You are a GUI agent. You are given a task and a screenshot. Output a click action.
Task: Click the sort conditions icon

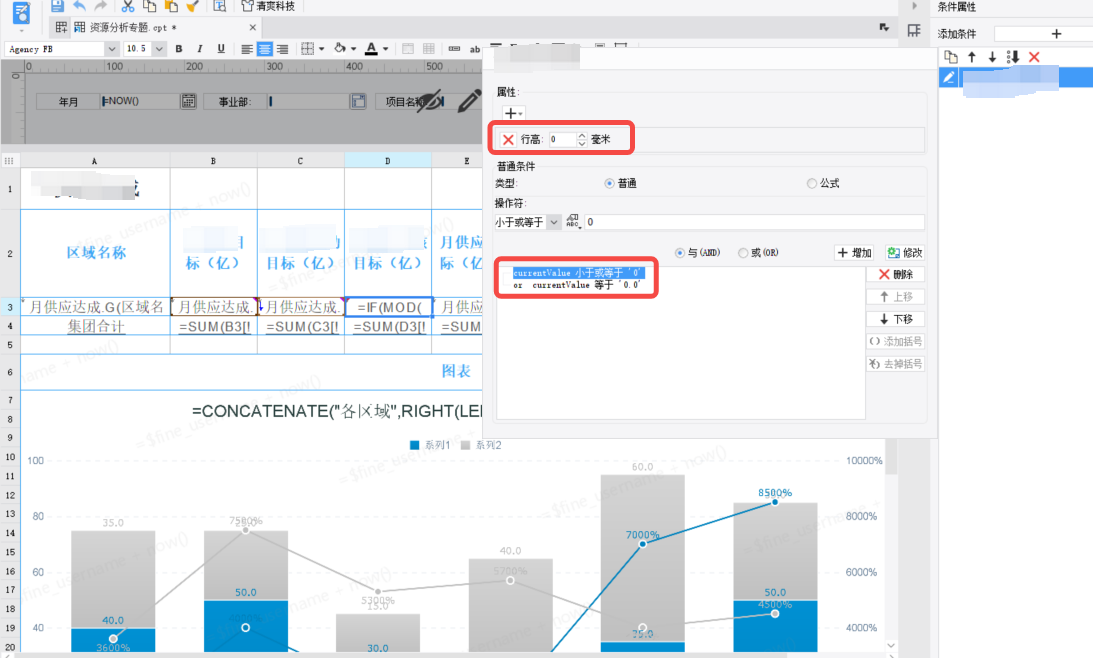[x=1013, y=56]
